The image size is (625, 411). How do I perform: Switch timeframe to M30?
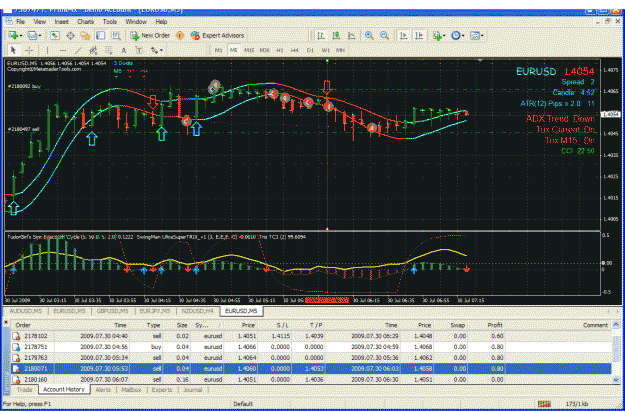[264, 50]
